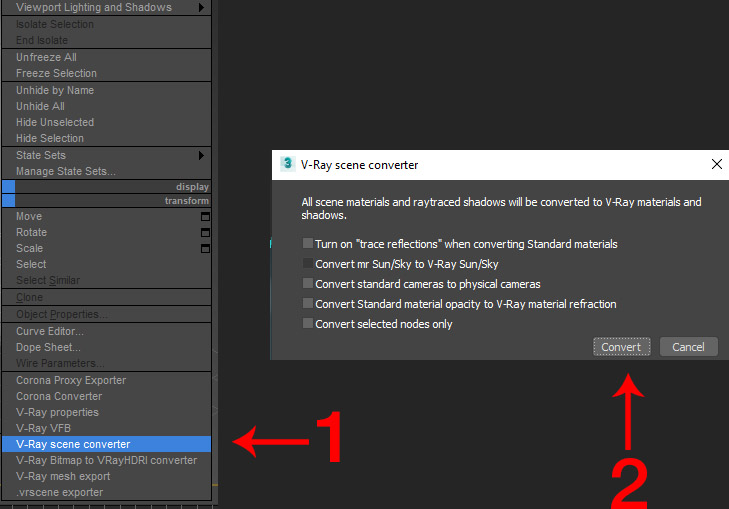Enable Convert selected nodes only
Image resolution: width=729 pixels, height=509 pixels.
307,323
